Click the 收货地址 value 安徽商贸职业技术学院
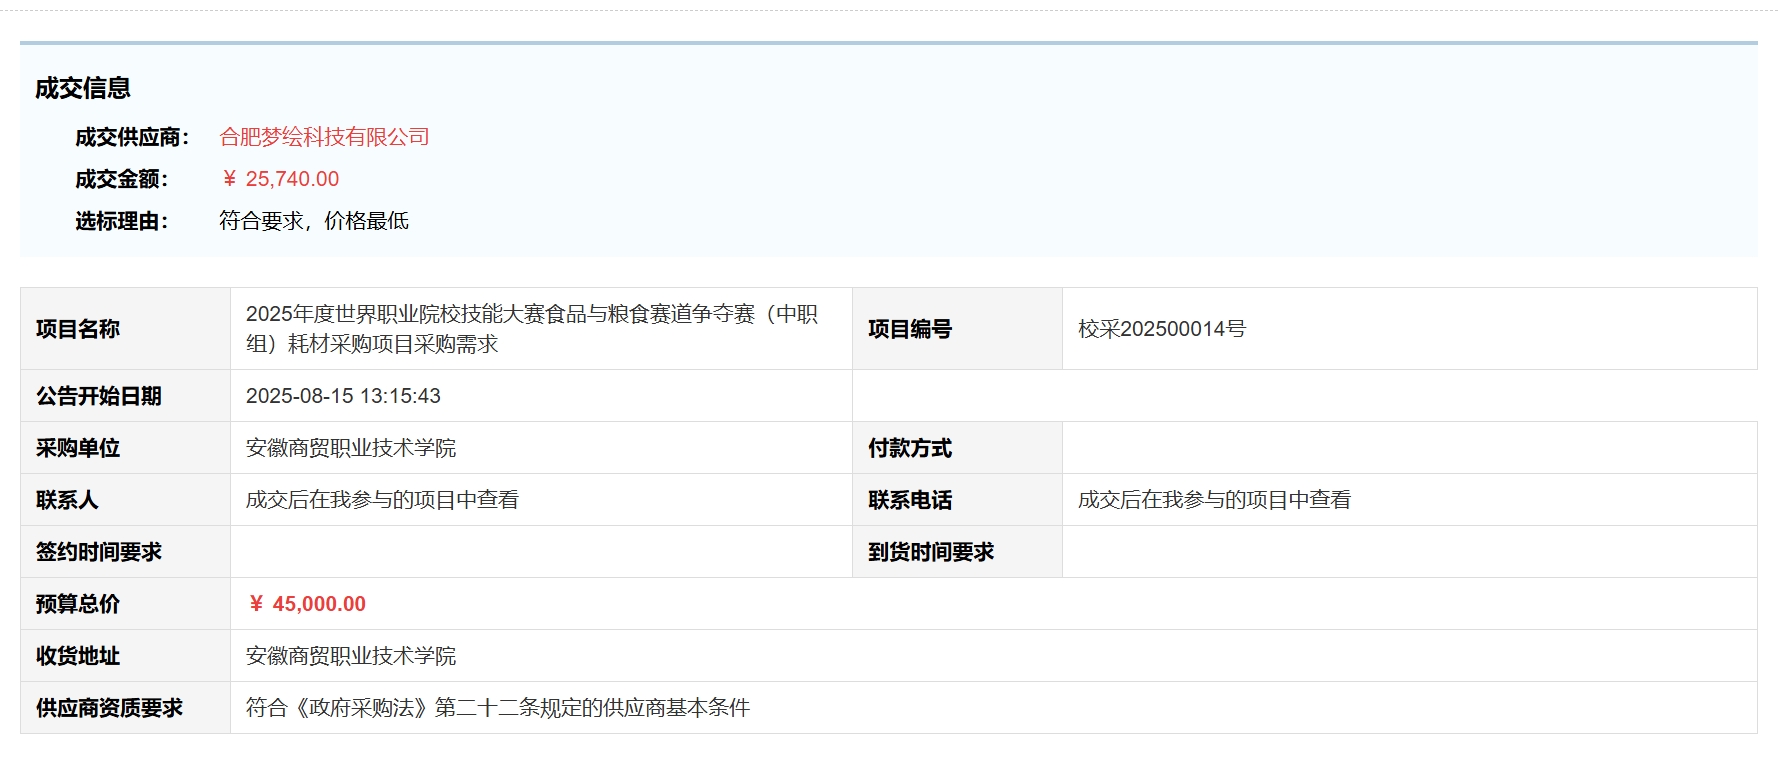Screen dimensions: 1778x772 point(351,656)
